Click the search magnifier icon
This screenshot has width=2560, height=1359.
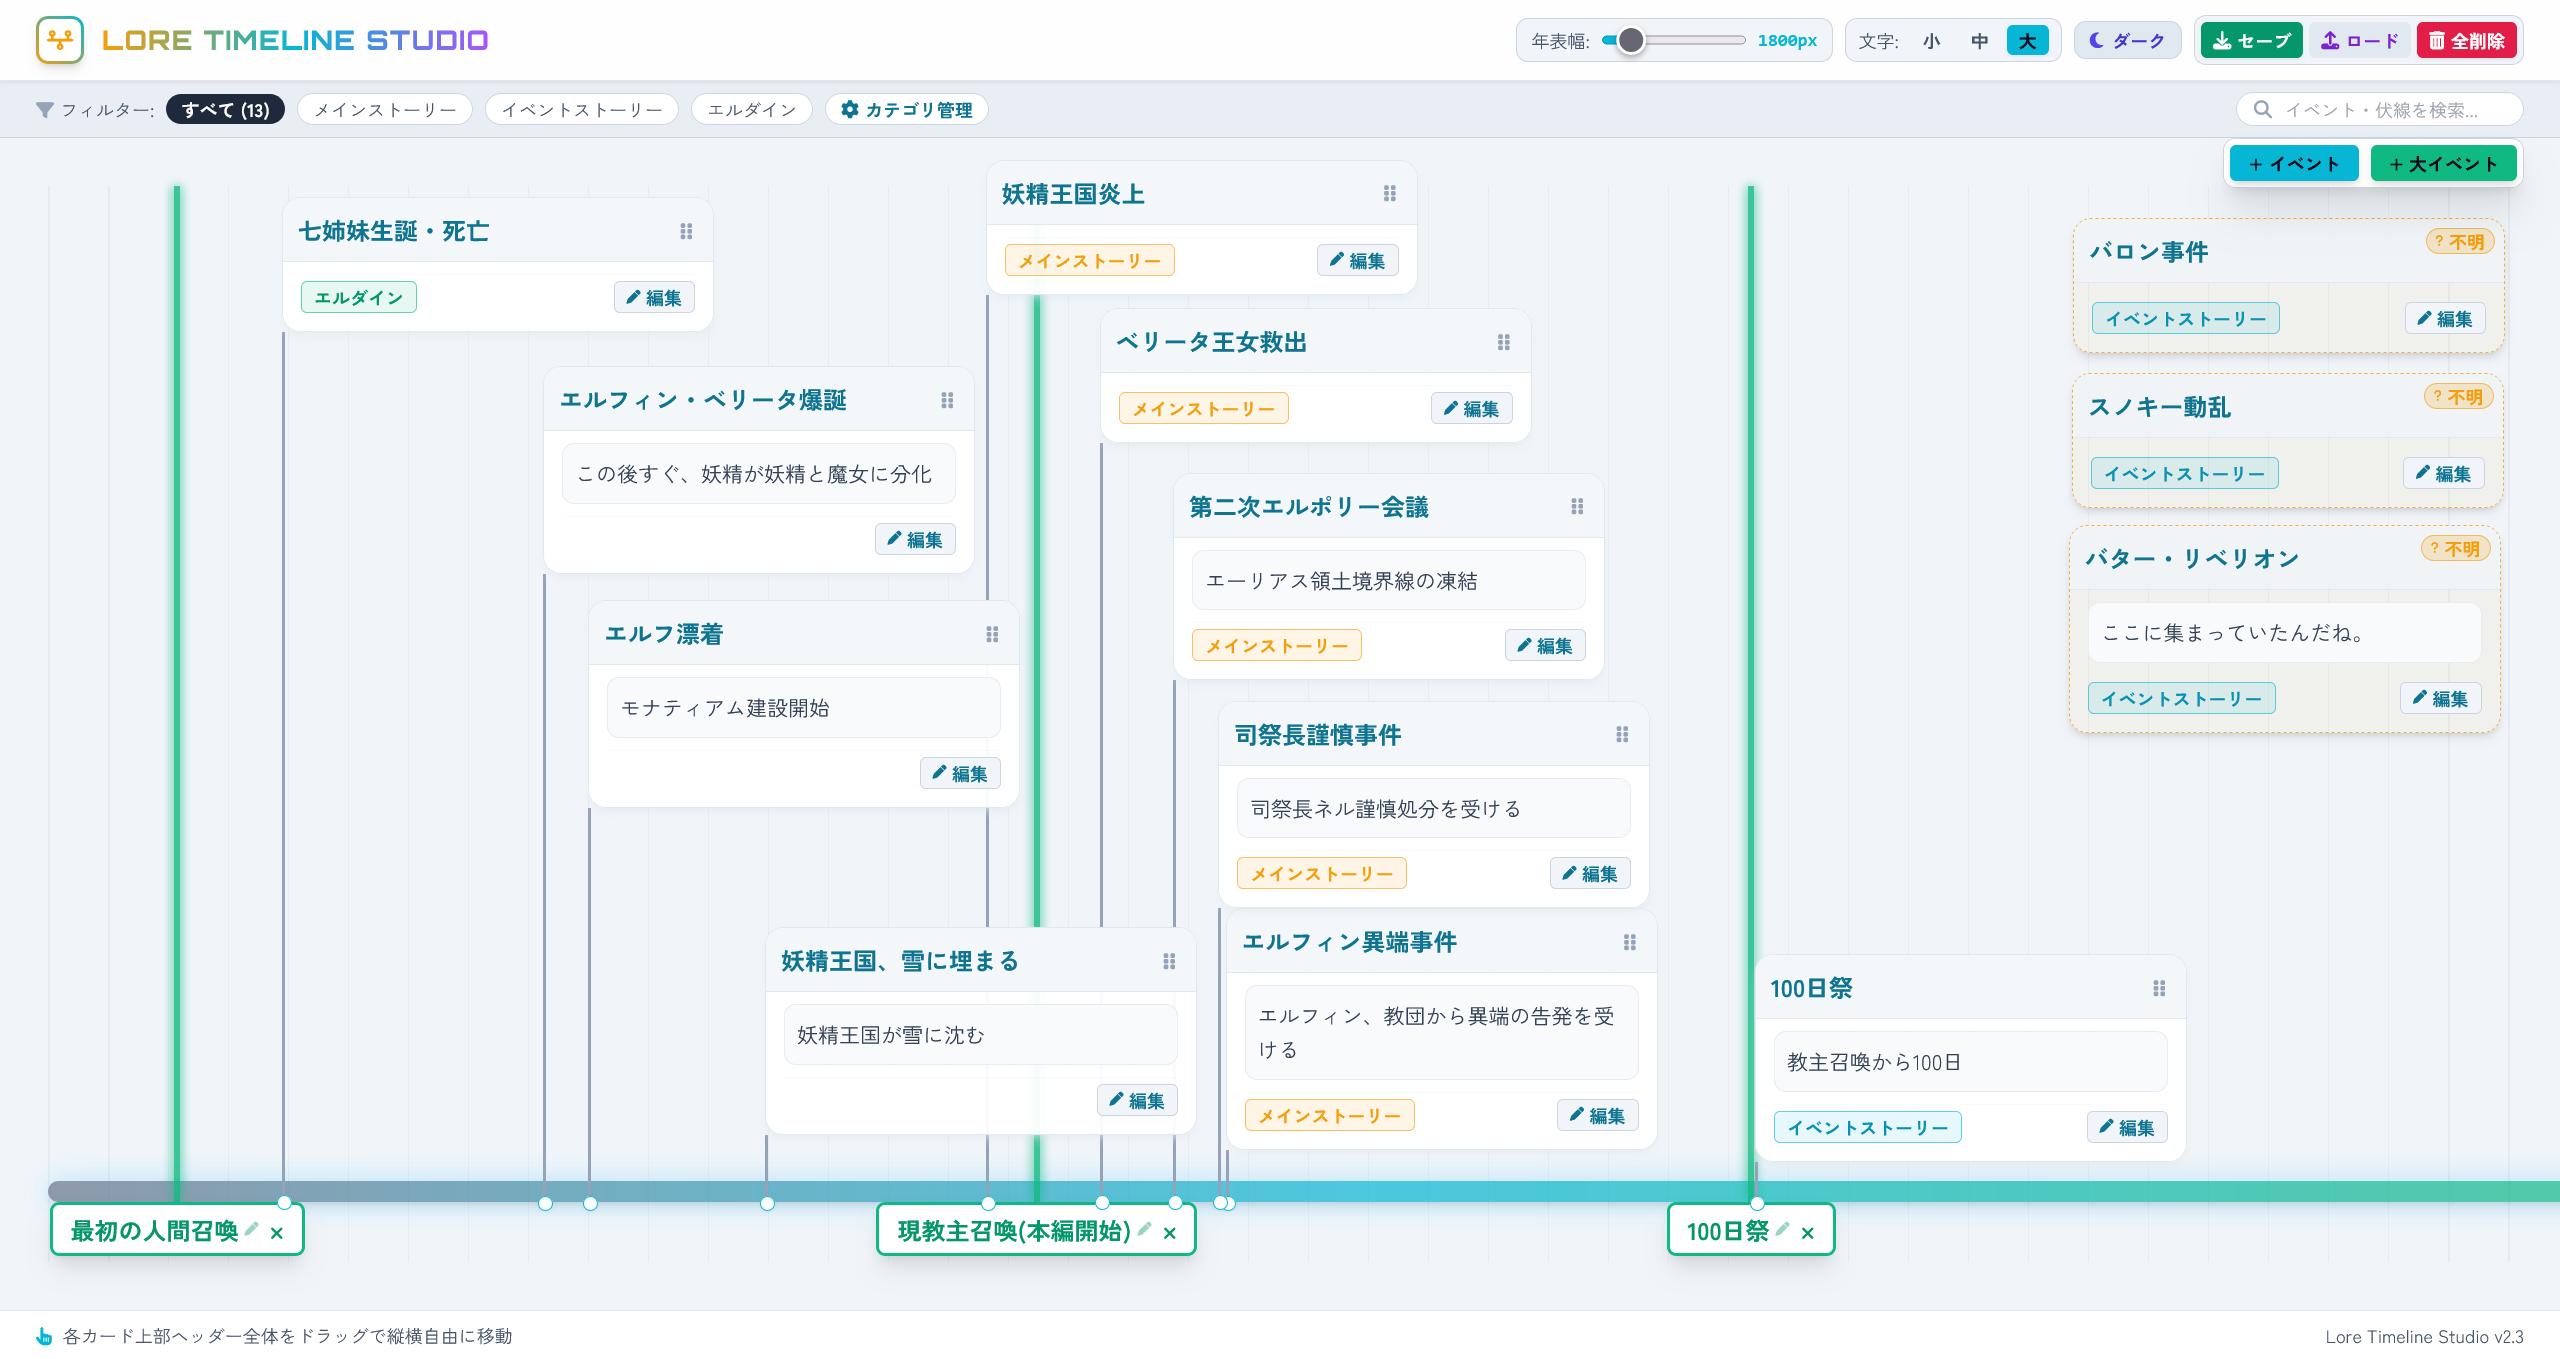click(2263, 109)
